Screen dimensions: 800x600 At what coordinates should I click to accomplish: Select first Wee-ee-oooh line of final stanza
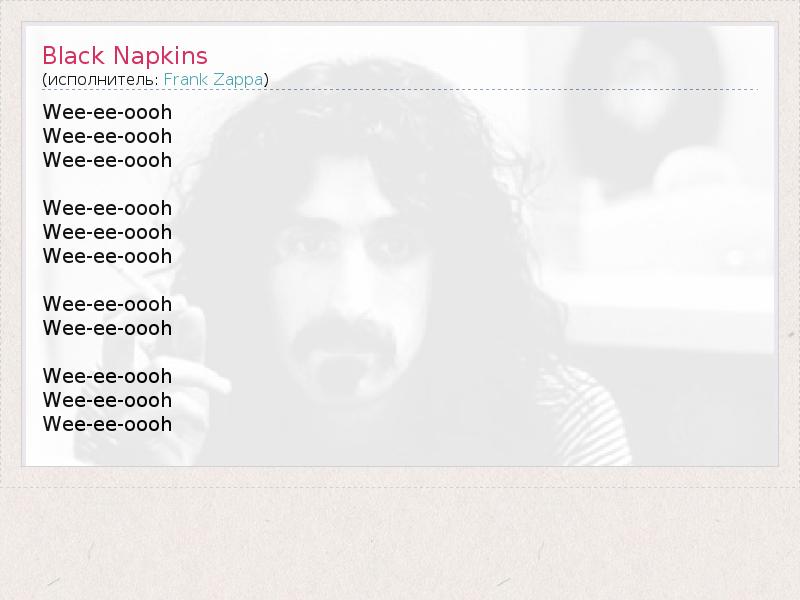(107, 376)
